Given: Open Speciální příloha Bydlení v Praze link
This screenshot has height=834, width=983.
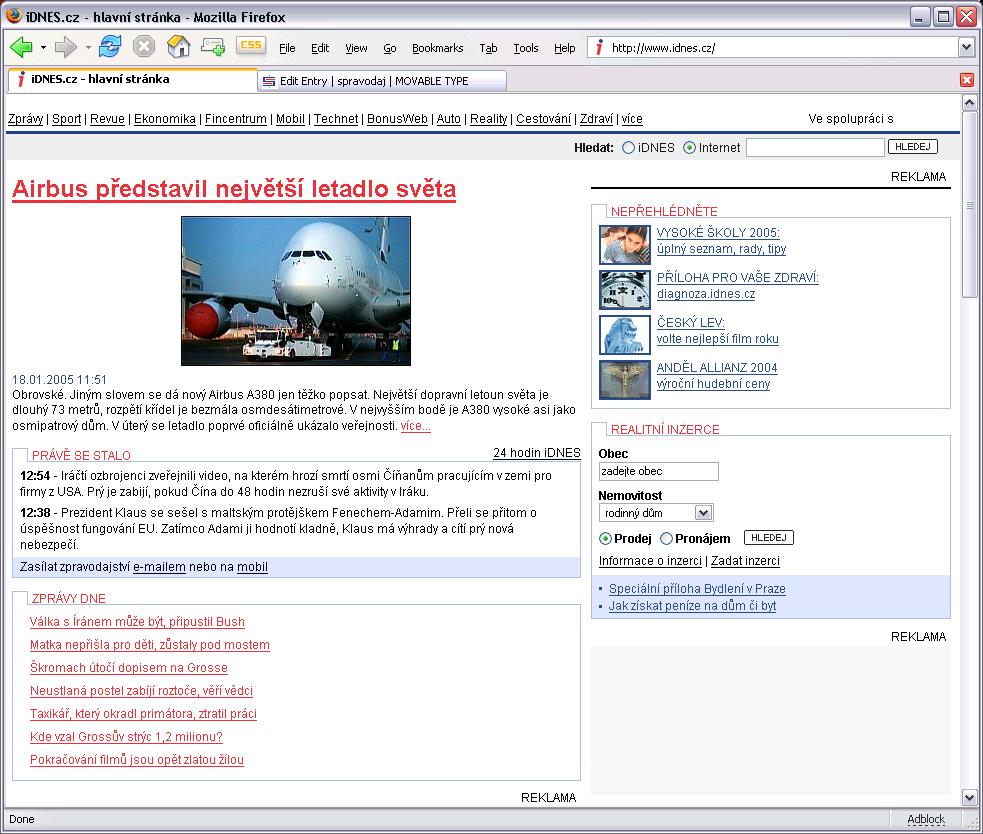Looking at the screenshot, I should pyautogui.click(x=697, y=589).
